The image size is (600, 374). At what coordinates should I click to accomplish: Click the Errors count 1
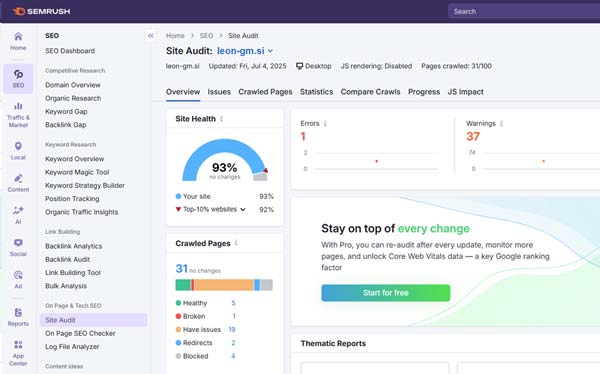[303, 137]
